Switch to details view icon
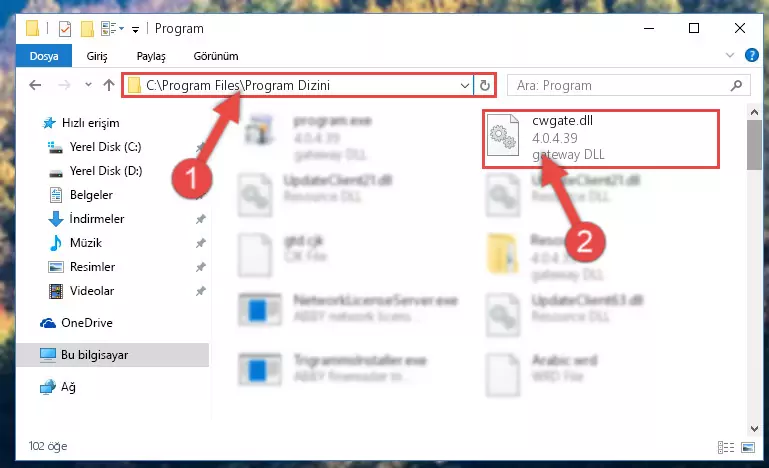The width and height of the screenshot is (769, 468). (726, 447)
